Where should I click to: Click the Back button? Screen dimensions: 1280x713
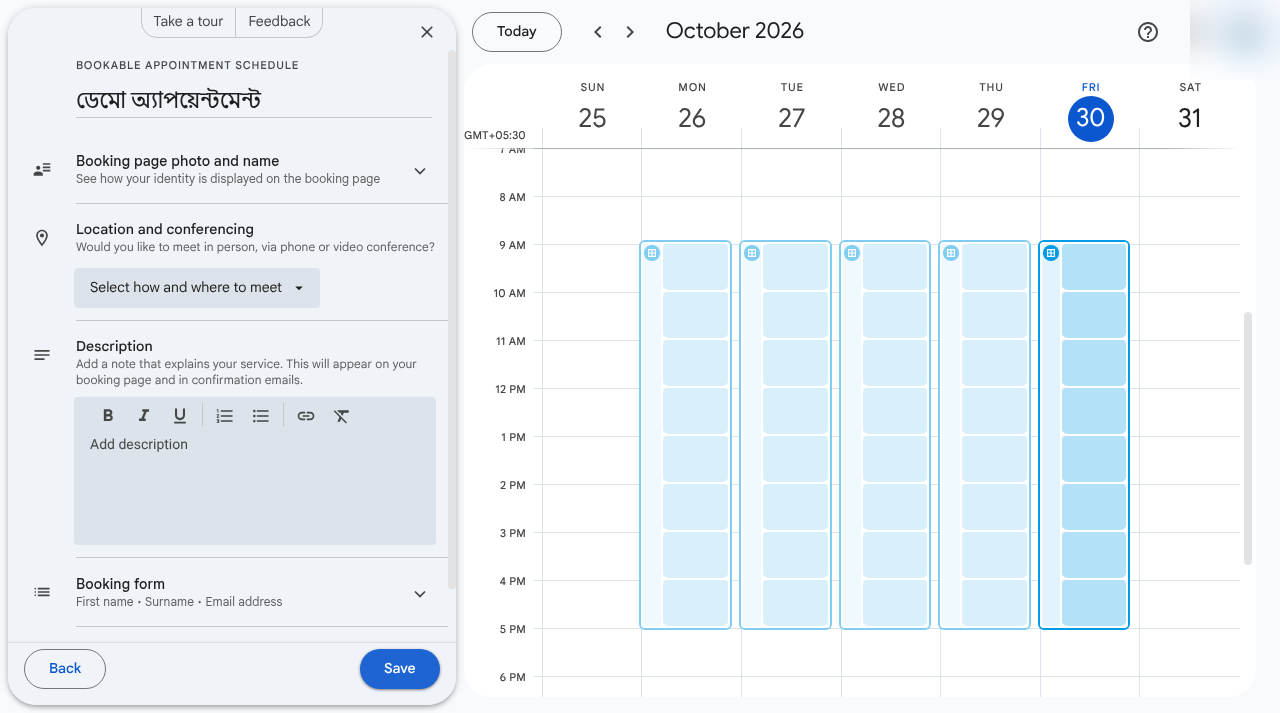pos(65,669)
